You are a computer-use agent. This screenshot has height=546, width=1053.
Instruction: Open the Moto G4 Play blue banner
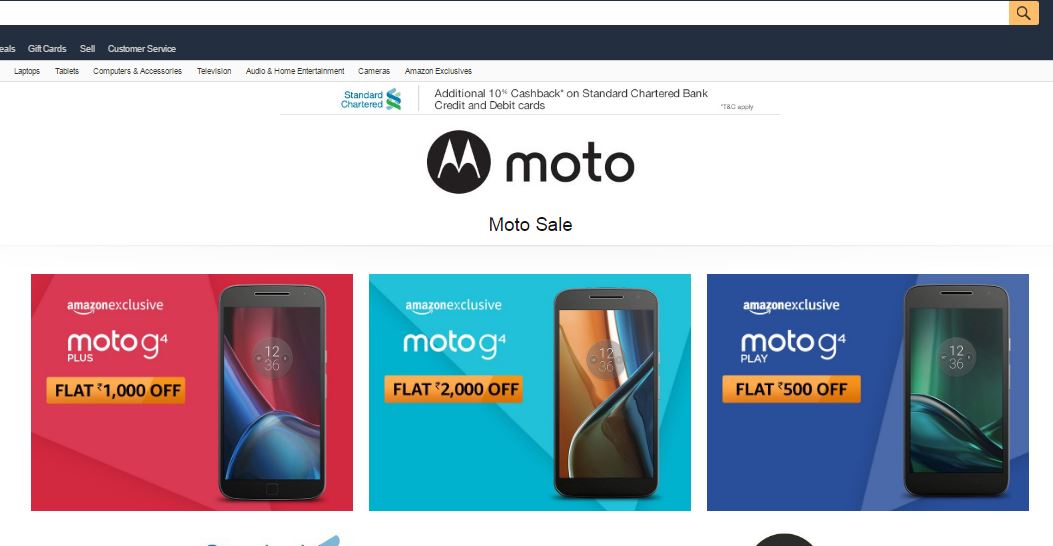point(868,392)
